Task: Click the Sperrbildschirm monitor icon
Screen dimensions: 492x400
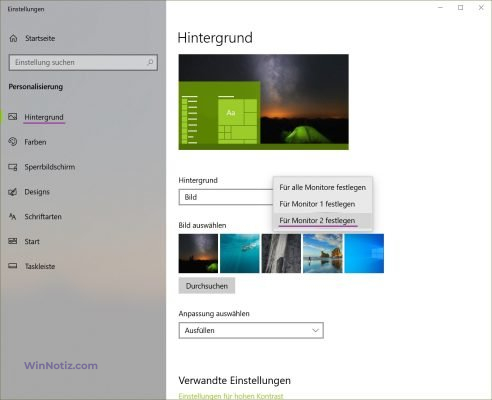Action: coord(13,167)
